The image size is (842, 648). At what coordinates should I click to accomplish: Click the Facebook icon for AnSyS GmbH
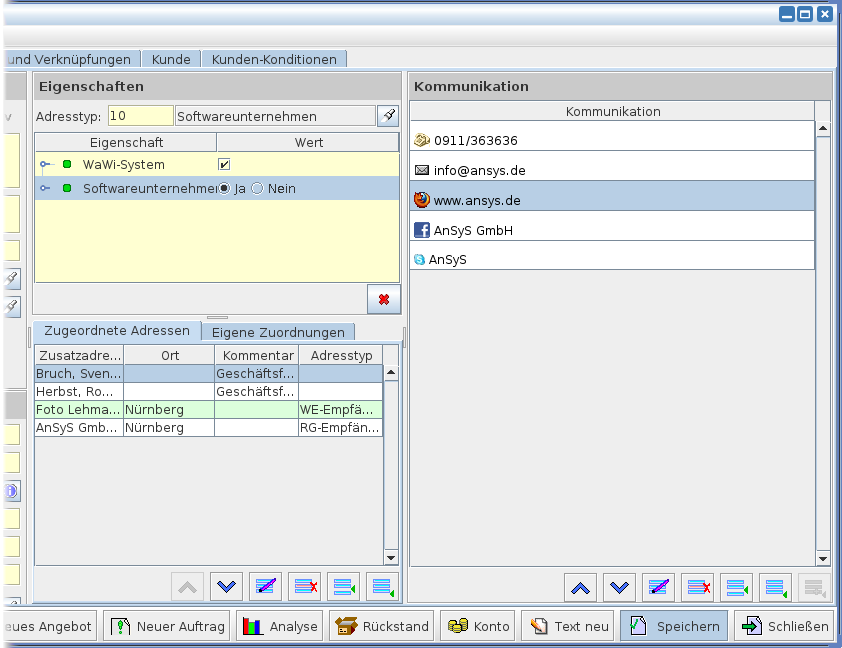pyautogui.click(x=422, y=230)
